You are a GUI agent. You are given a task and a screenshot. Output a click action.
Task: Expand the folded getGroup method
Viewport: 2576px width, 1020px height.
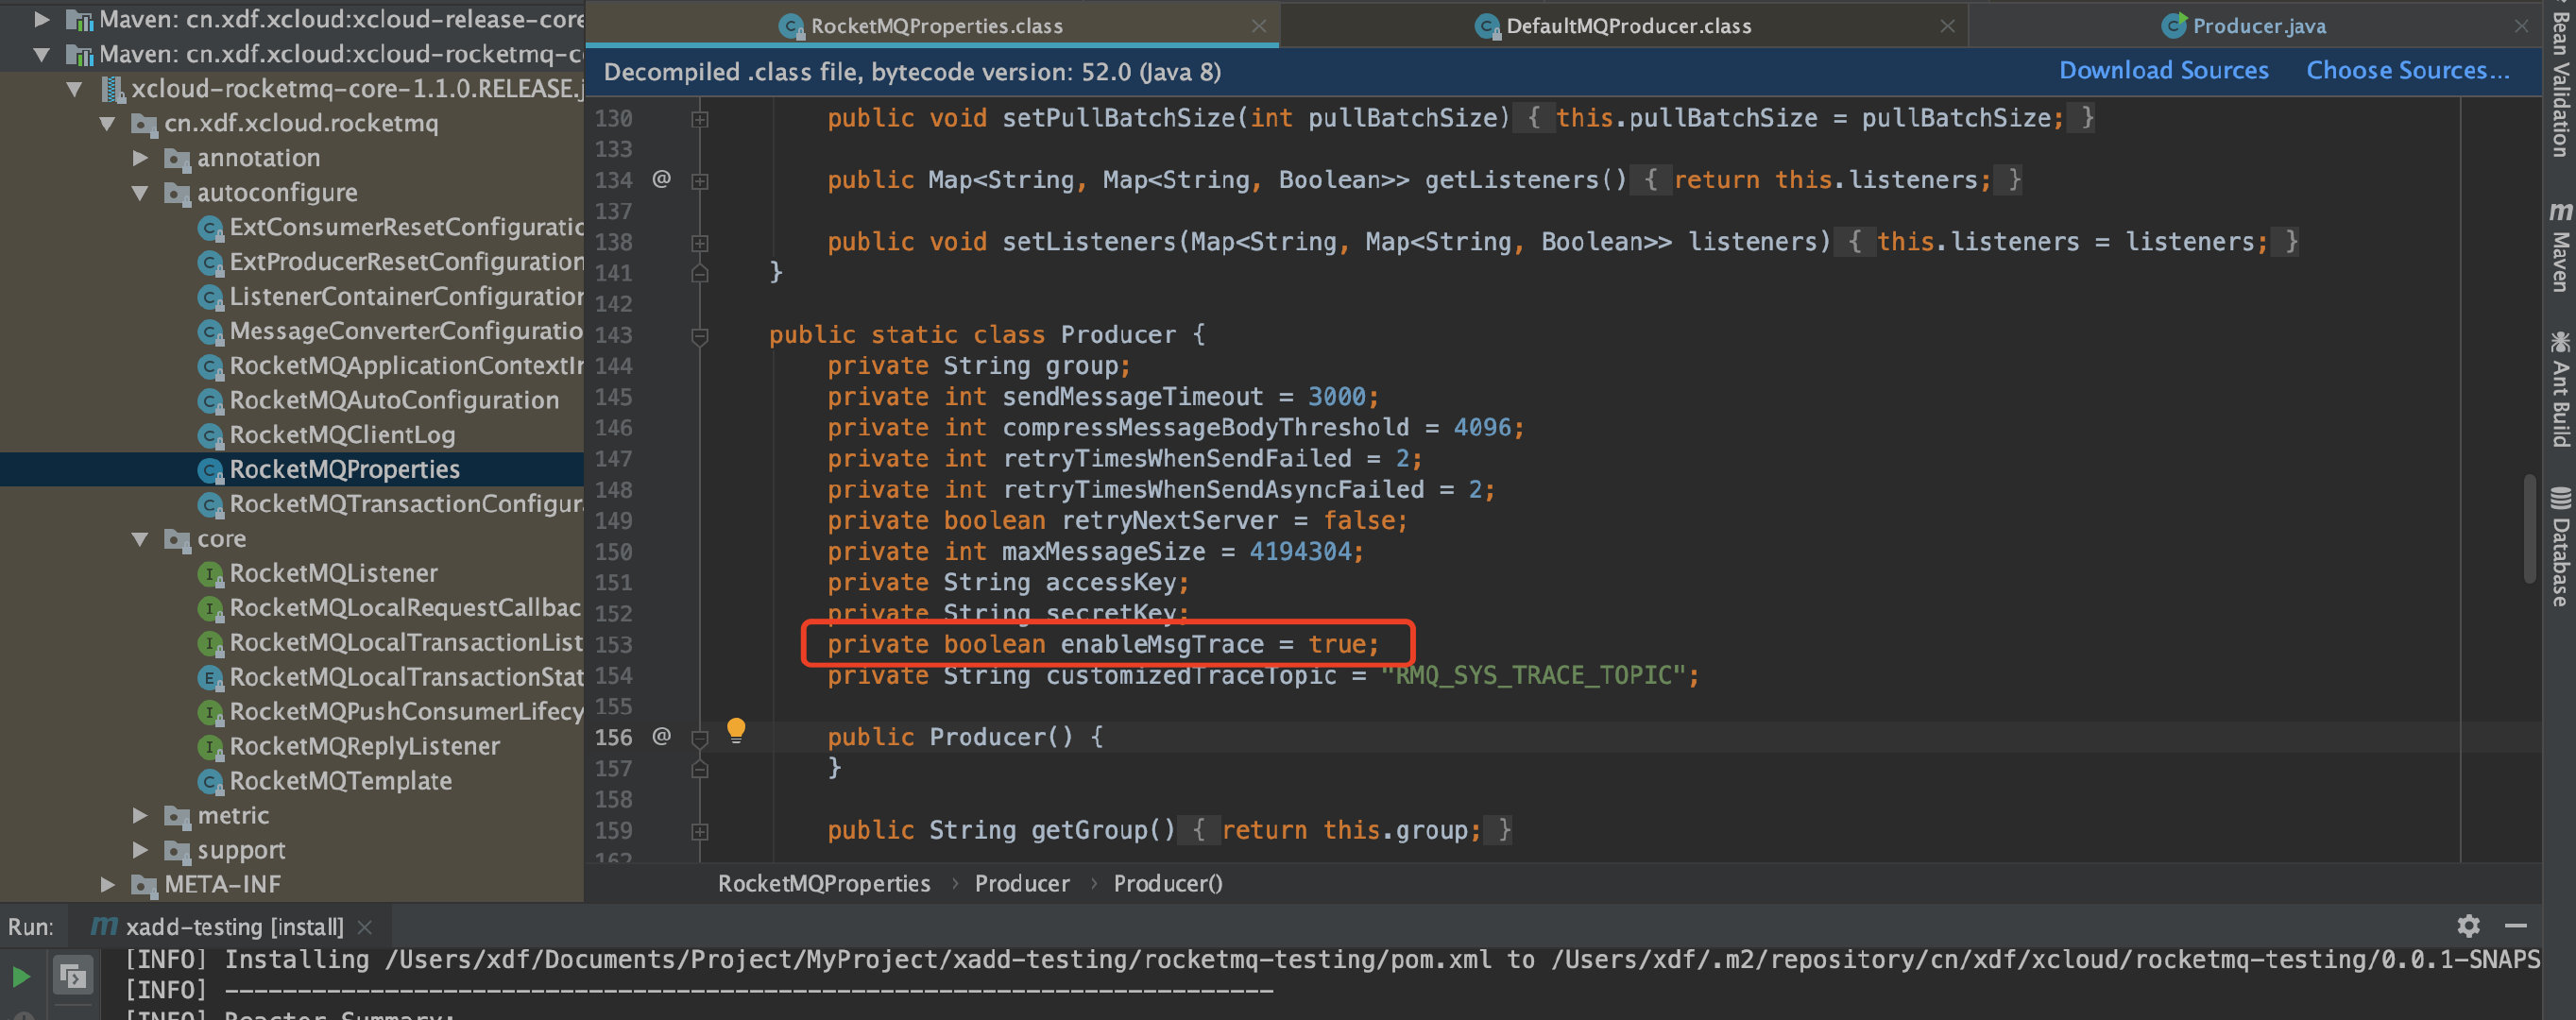tap(700, 831)
